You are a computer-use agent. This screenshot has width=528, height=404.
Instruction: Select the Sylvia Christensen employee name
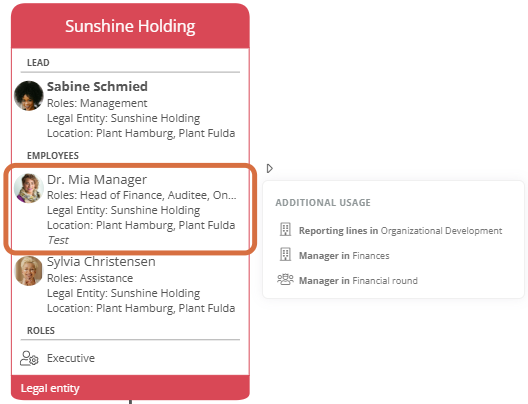(101, 262)
